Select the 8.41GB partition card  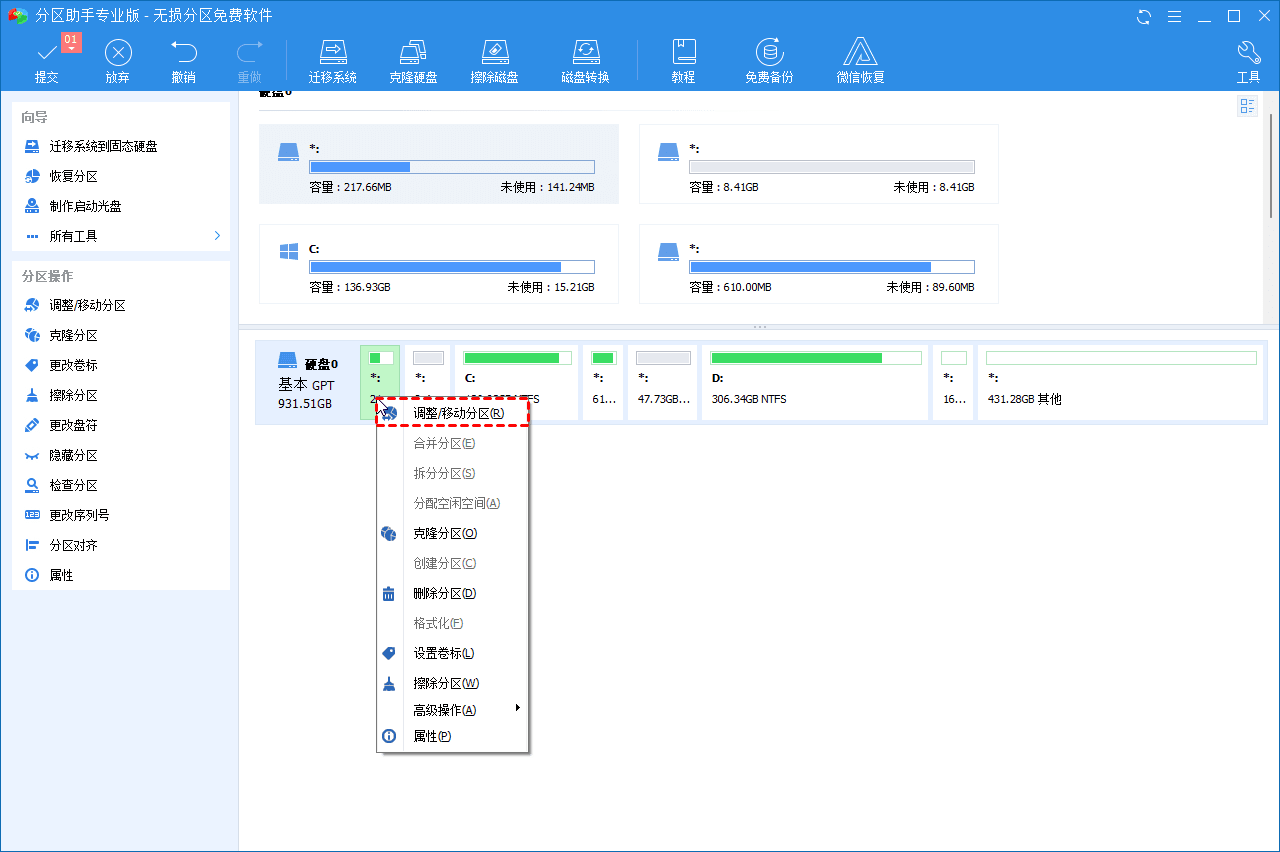(818, 164)
